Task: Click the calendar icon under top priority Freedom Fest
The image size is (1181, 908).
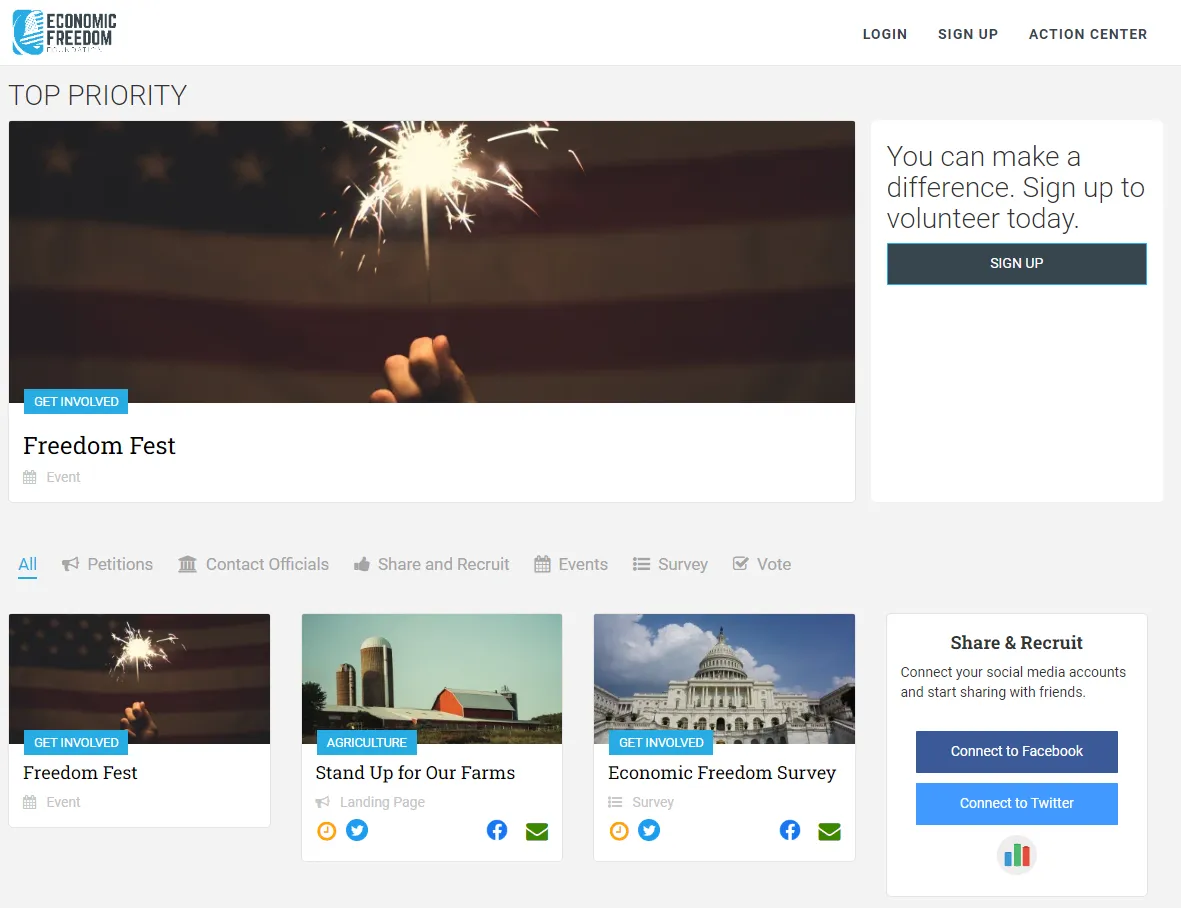Action: [x=29, y=477]
